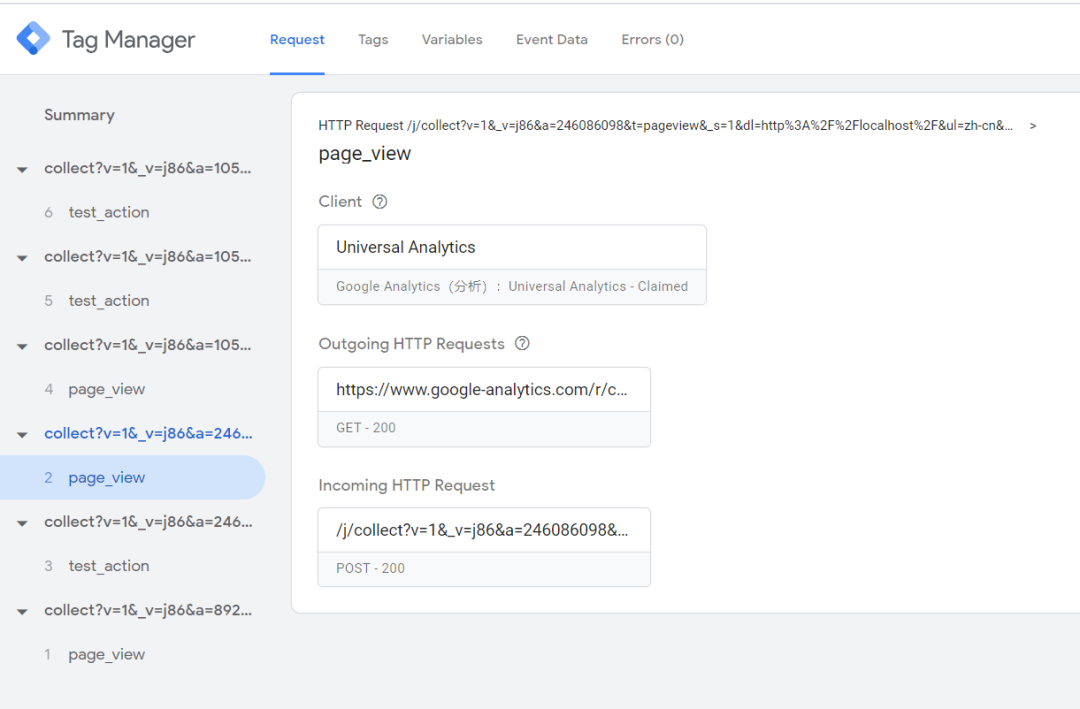The height and width of the screenshot is (709, 1080).
Task: Open the Errors (0) tab
Action: [652, 39]
